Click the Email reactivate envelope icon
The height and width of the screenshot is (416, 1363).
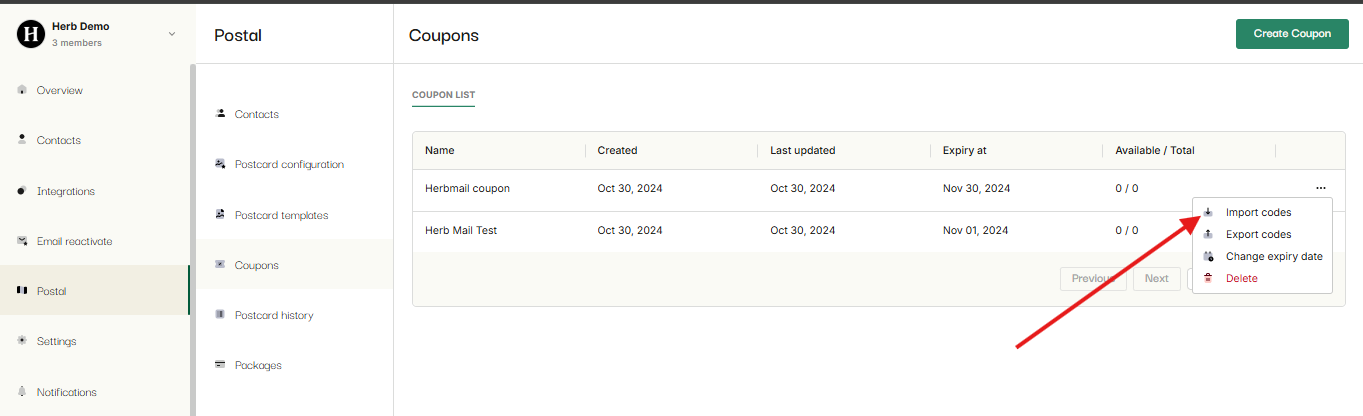click(x=22, y=241)
